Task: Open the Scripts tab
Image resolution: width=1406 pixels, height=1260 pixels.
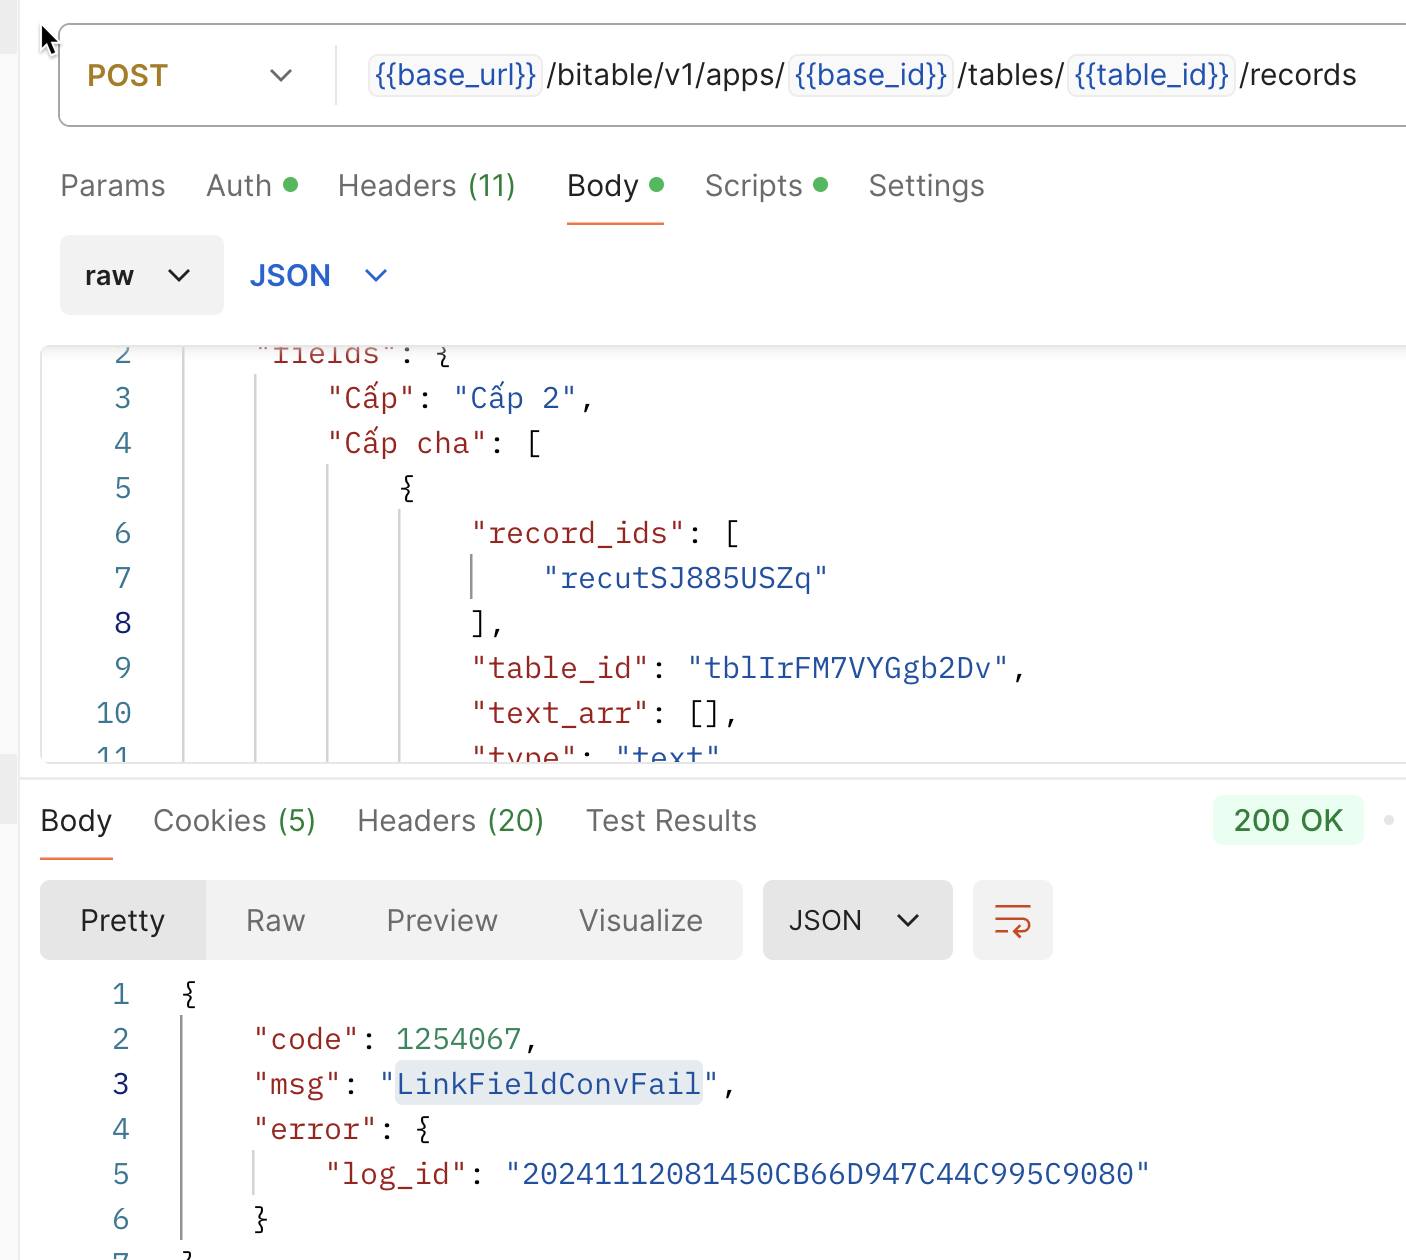Action: 766,186
